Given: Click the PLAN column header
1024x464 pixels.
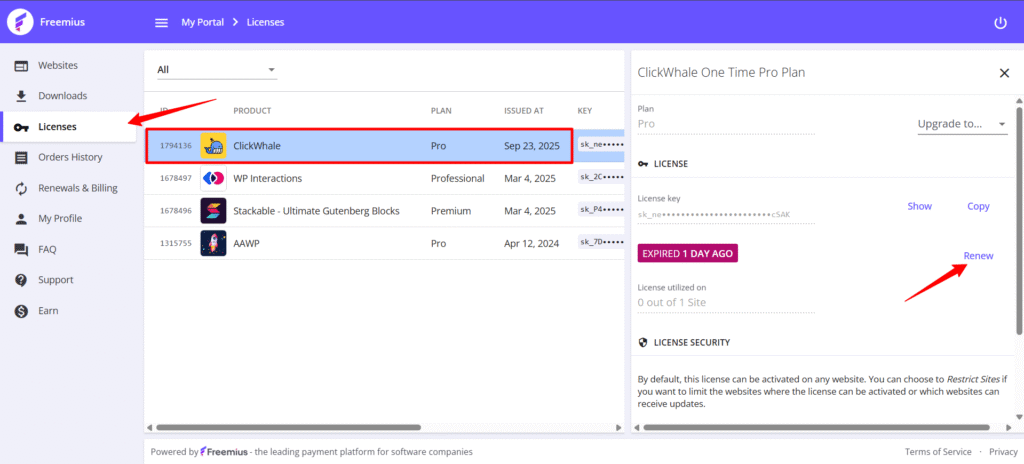Looking at the screenshot, I should 441,111.
